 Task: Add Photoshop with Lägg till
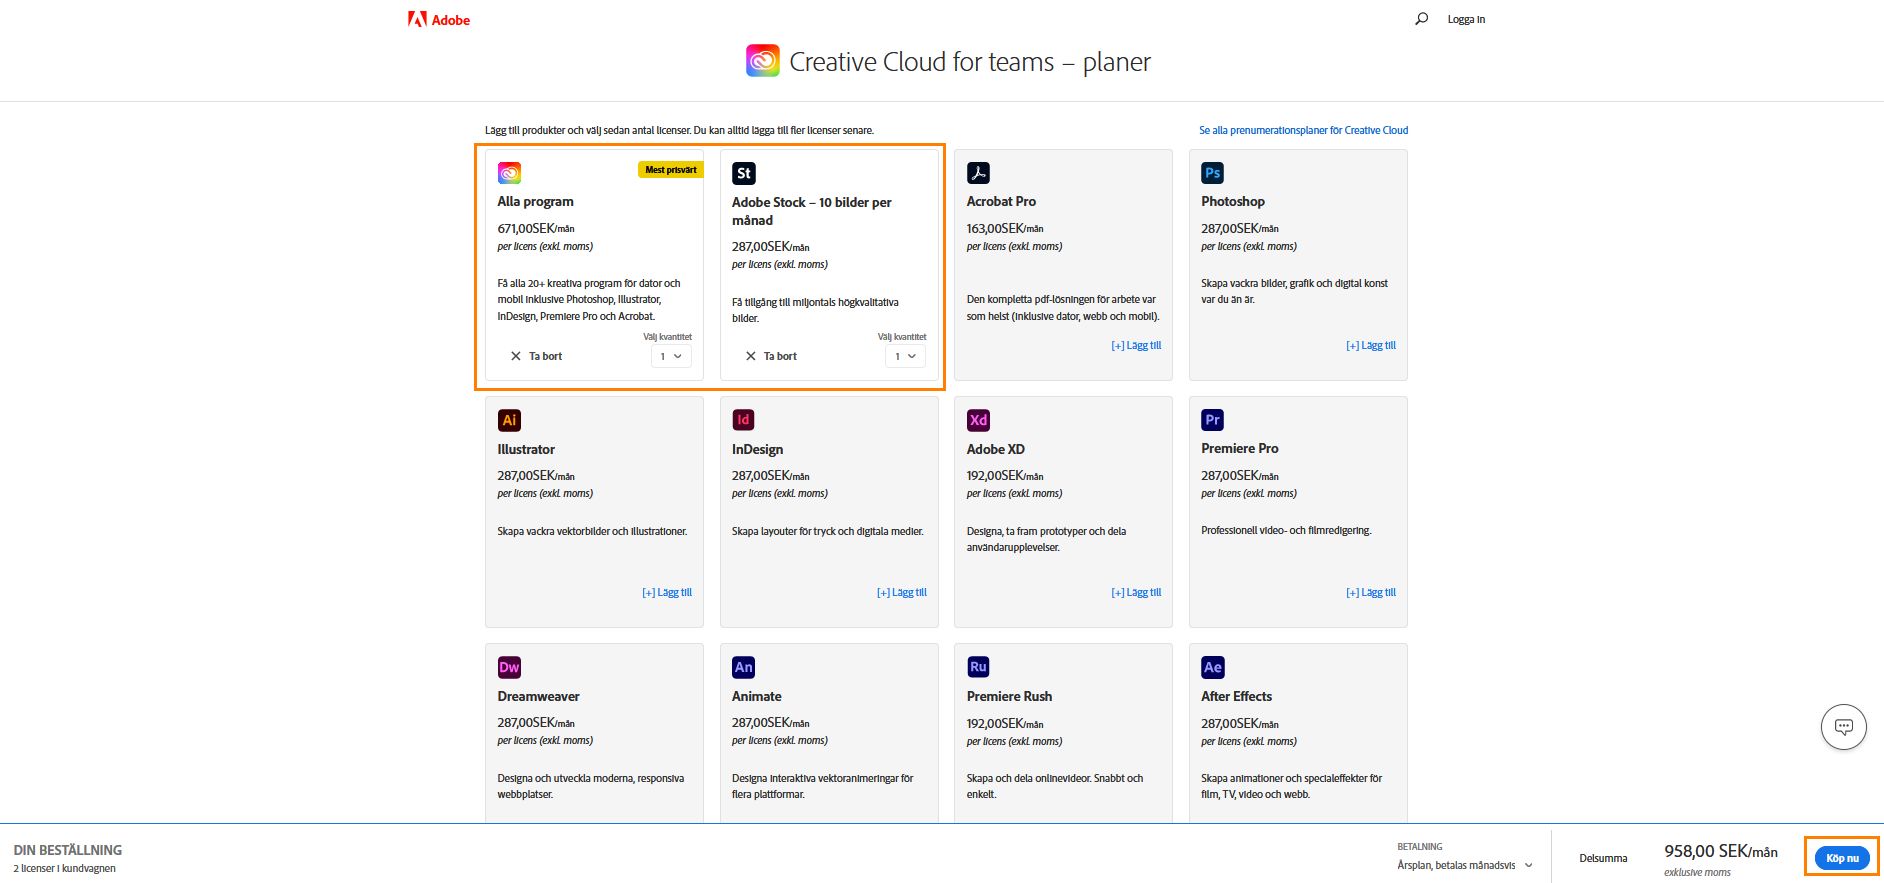1371,345
